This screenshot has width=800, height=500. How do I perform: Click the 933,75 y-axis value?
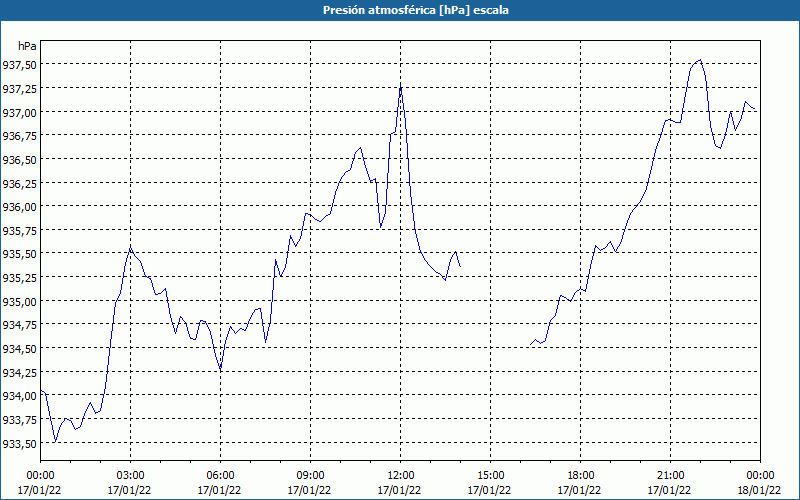tap(19, 420)
